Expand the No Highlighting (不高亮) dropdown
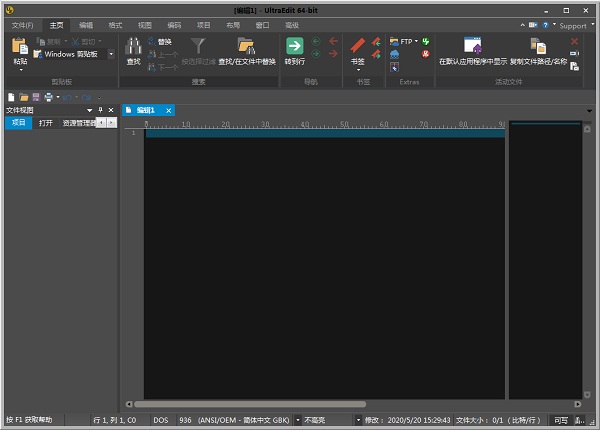The height and width of the screenshot is (430, 600). tap(358, 420)
